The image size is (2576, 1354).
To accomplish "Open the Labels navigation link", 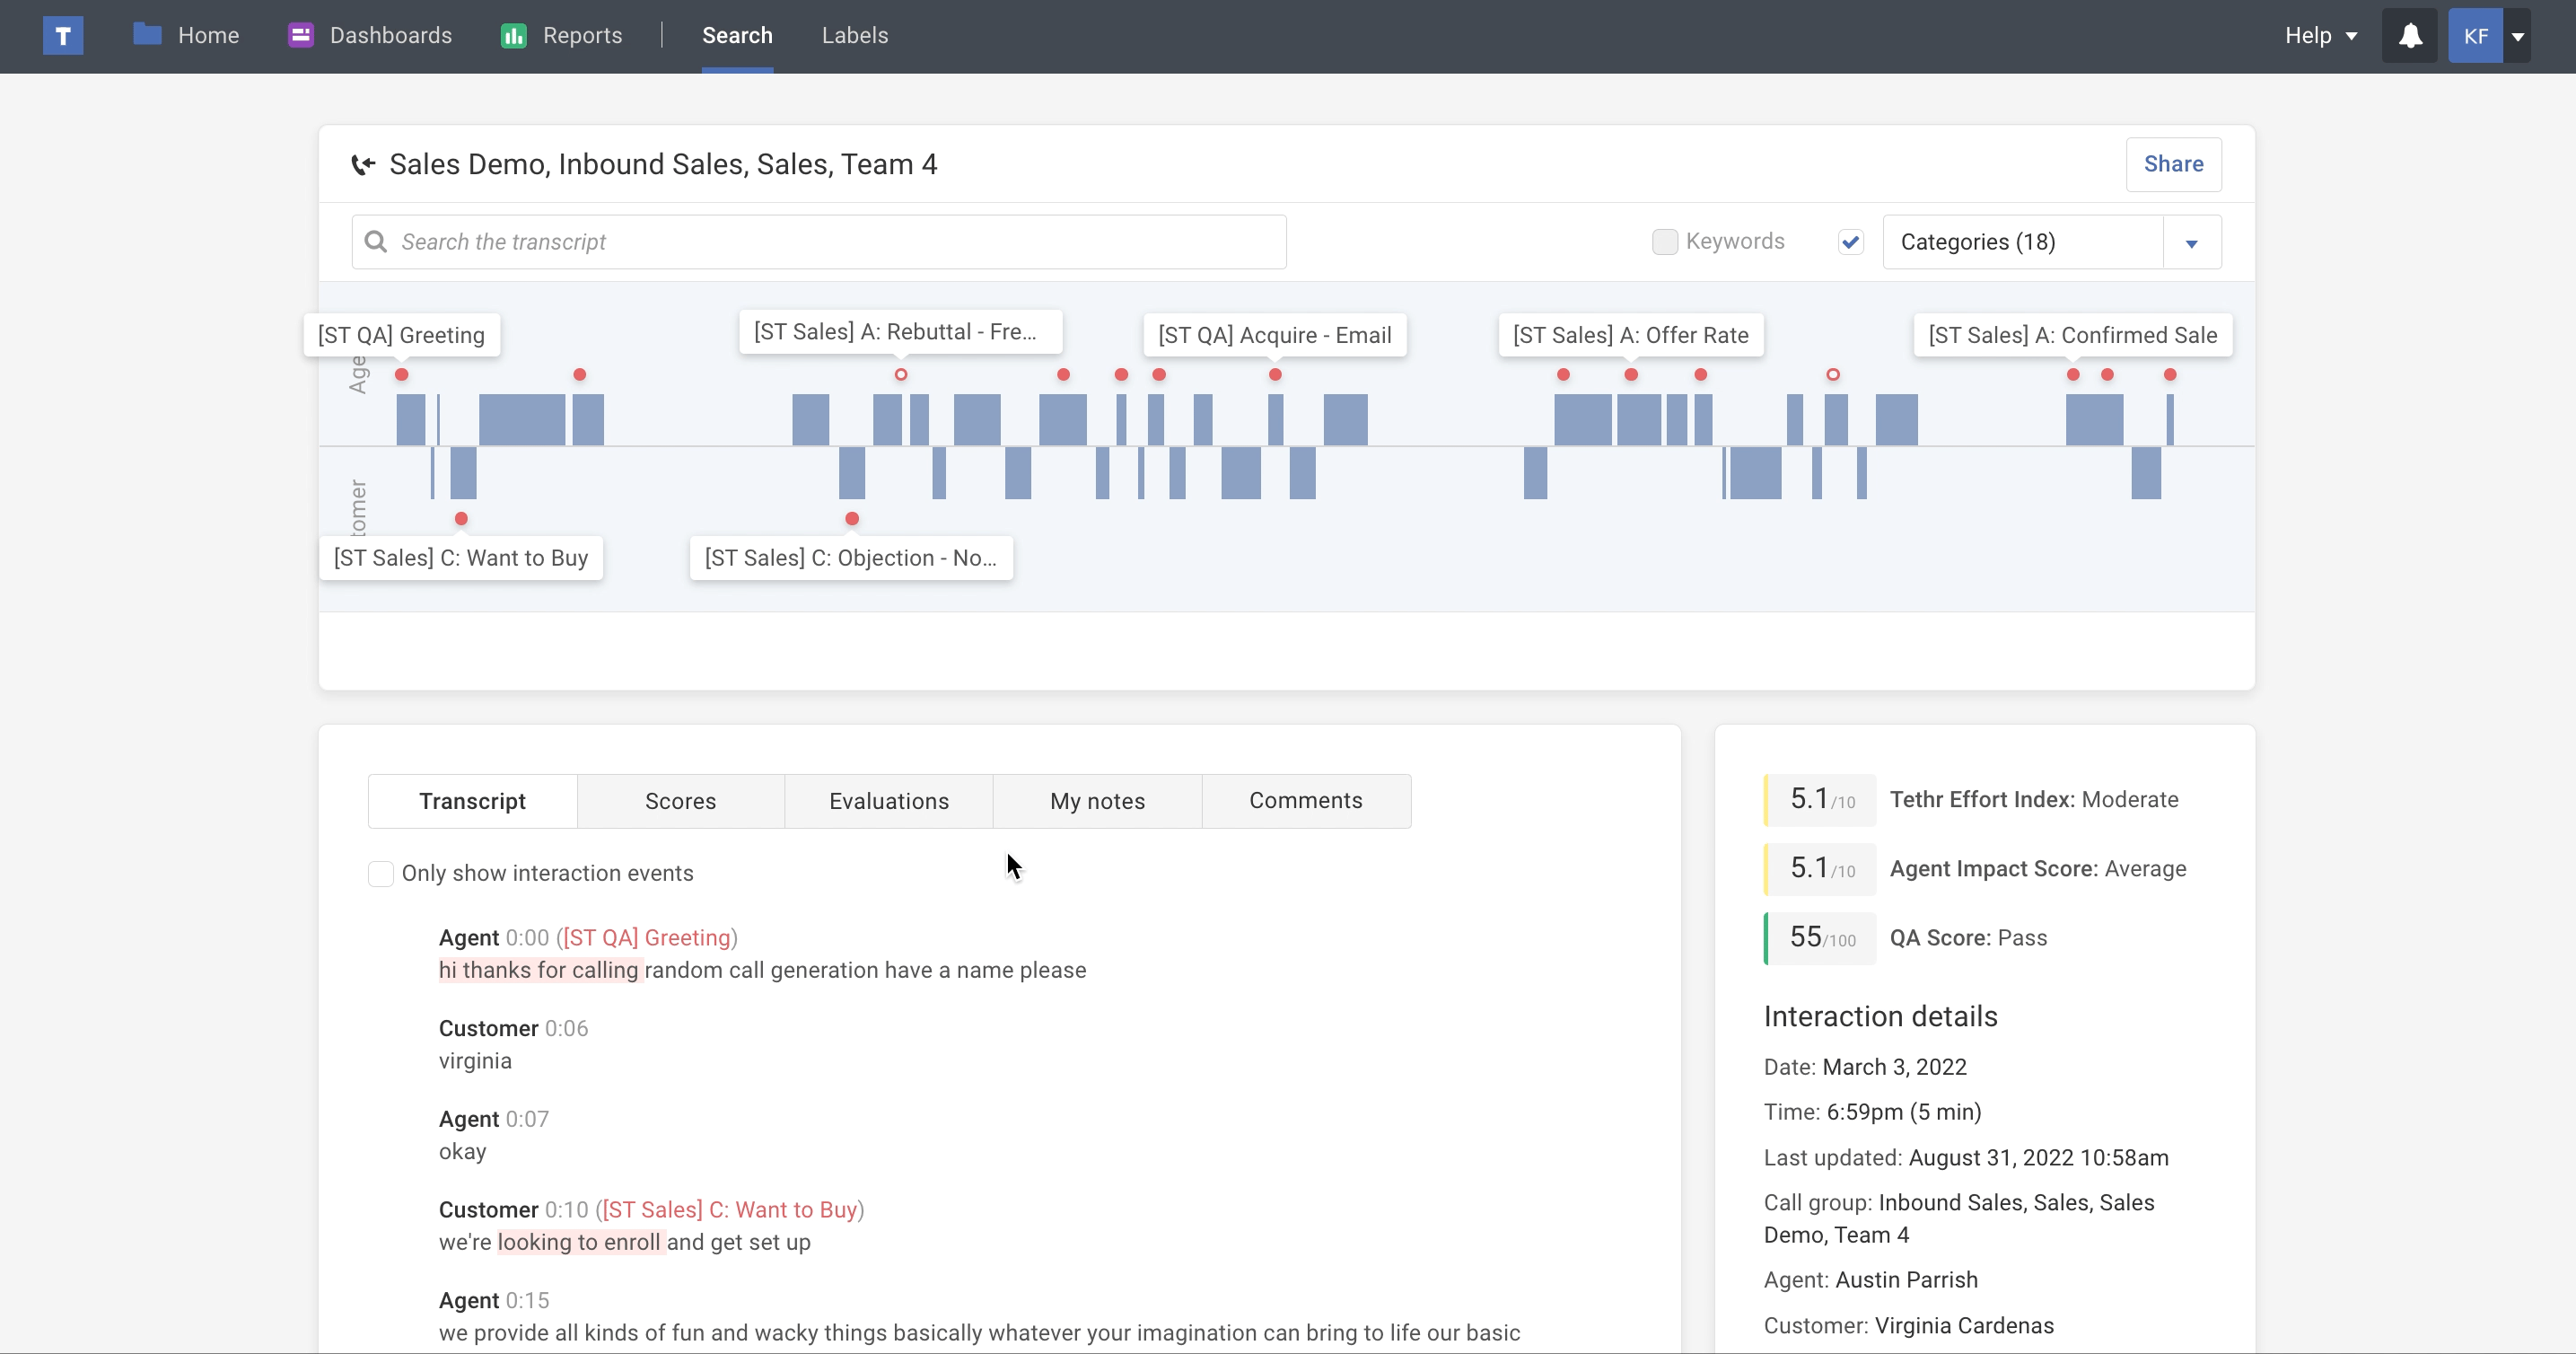I will click(x=854, y=36).
